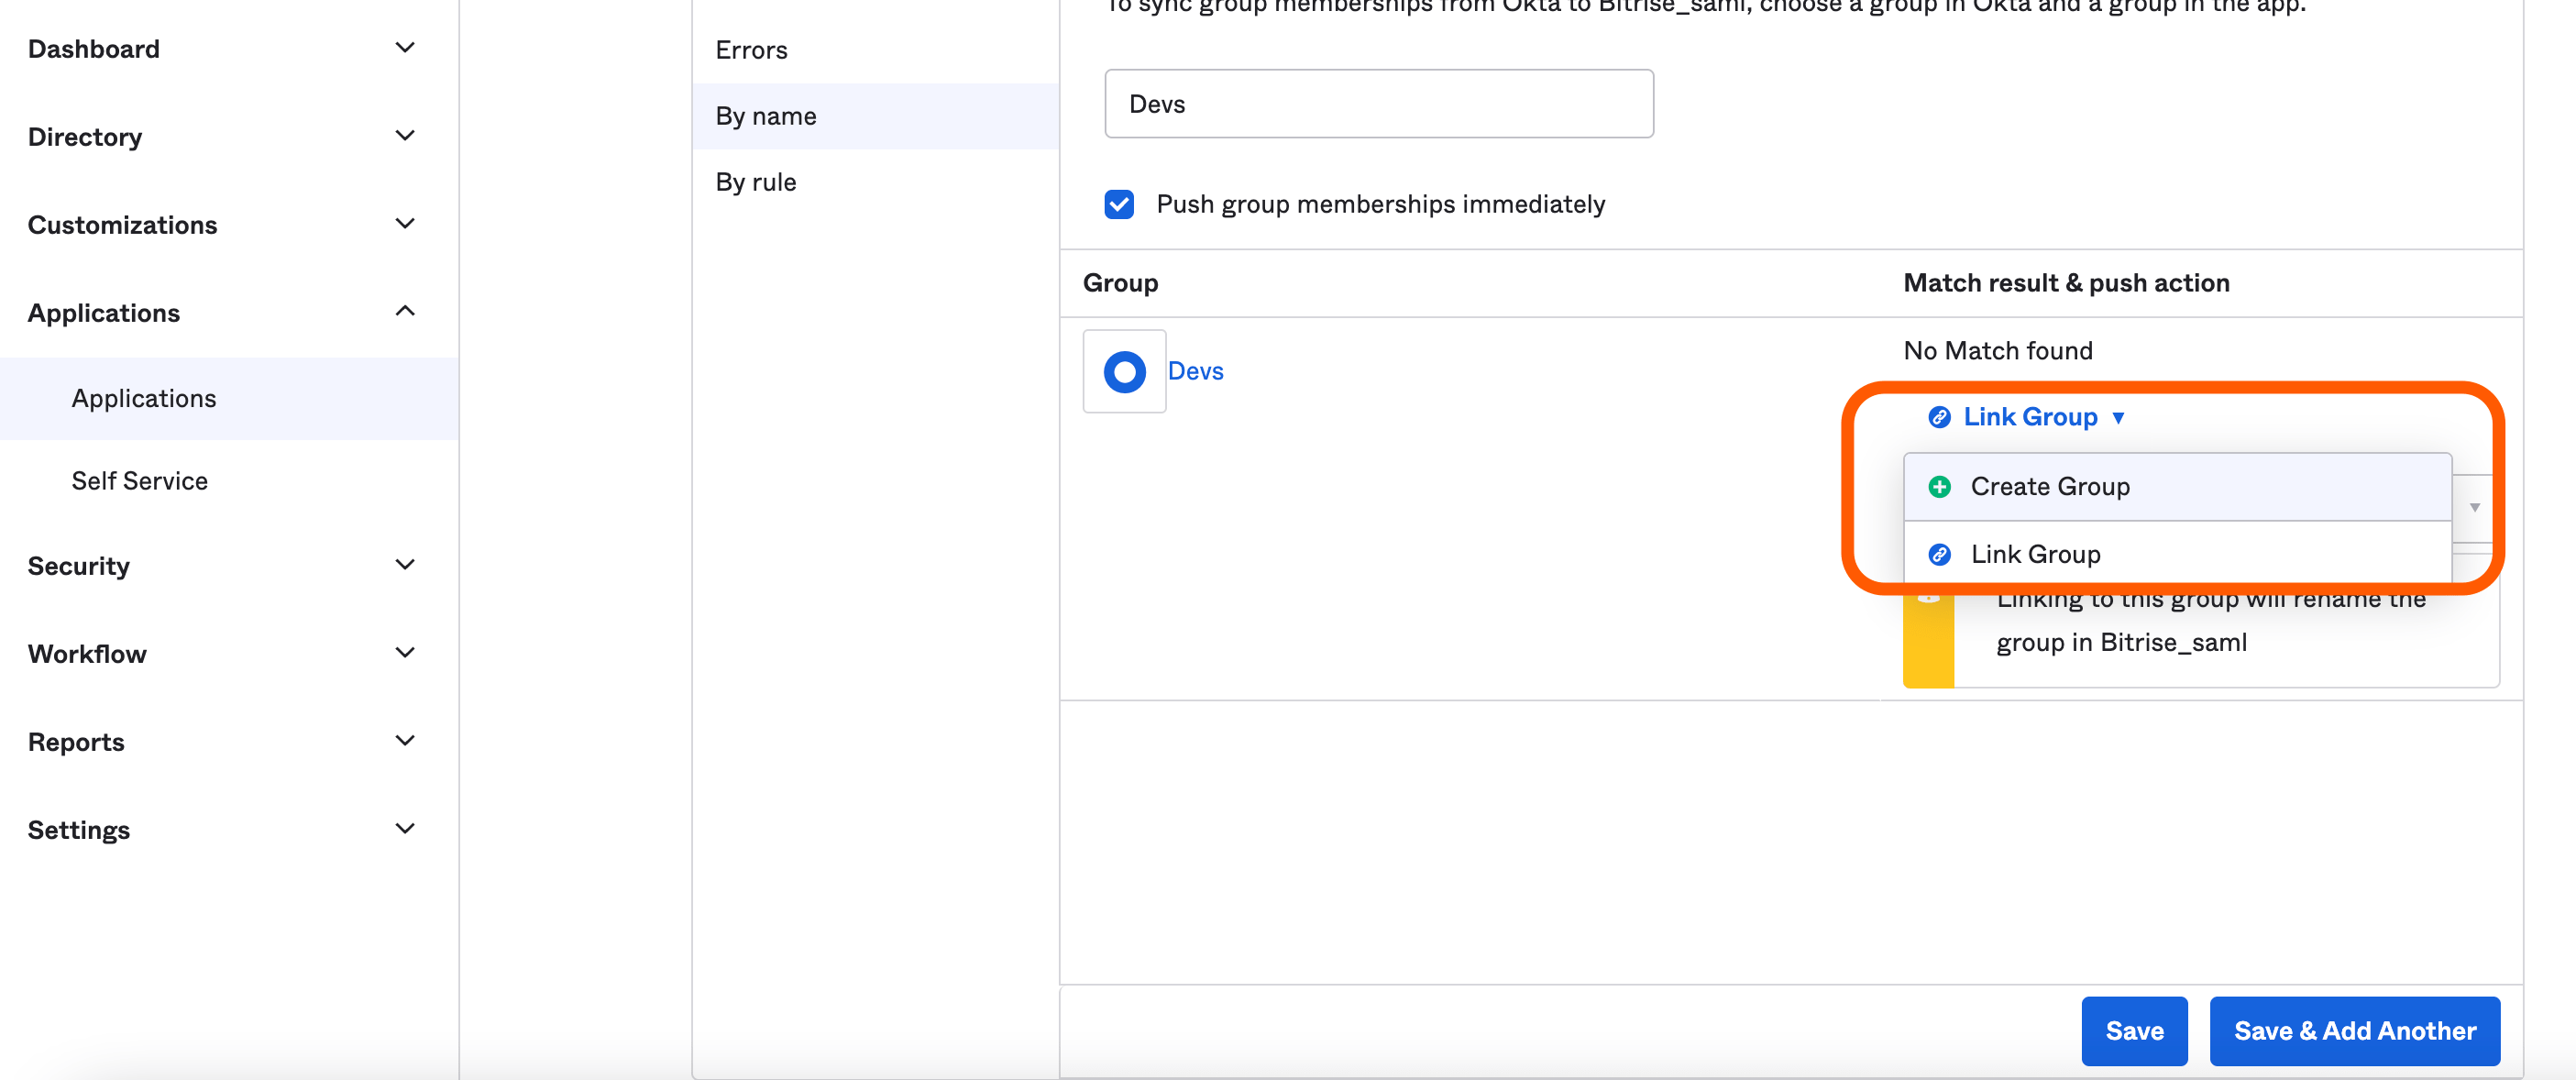Click the Devs group circle icon
This screenshot has width=2576, height=1080.
1124,371
